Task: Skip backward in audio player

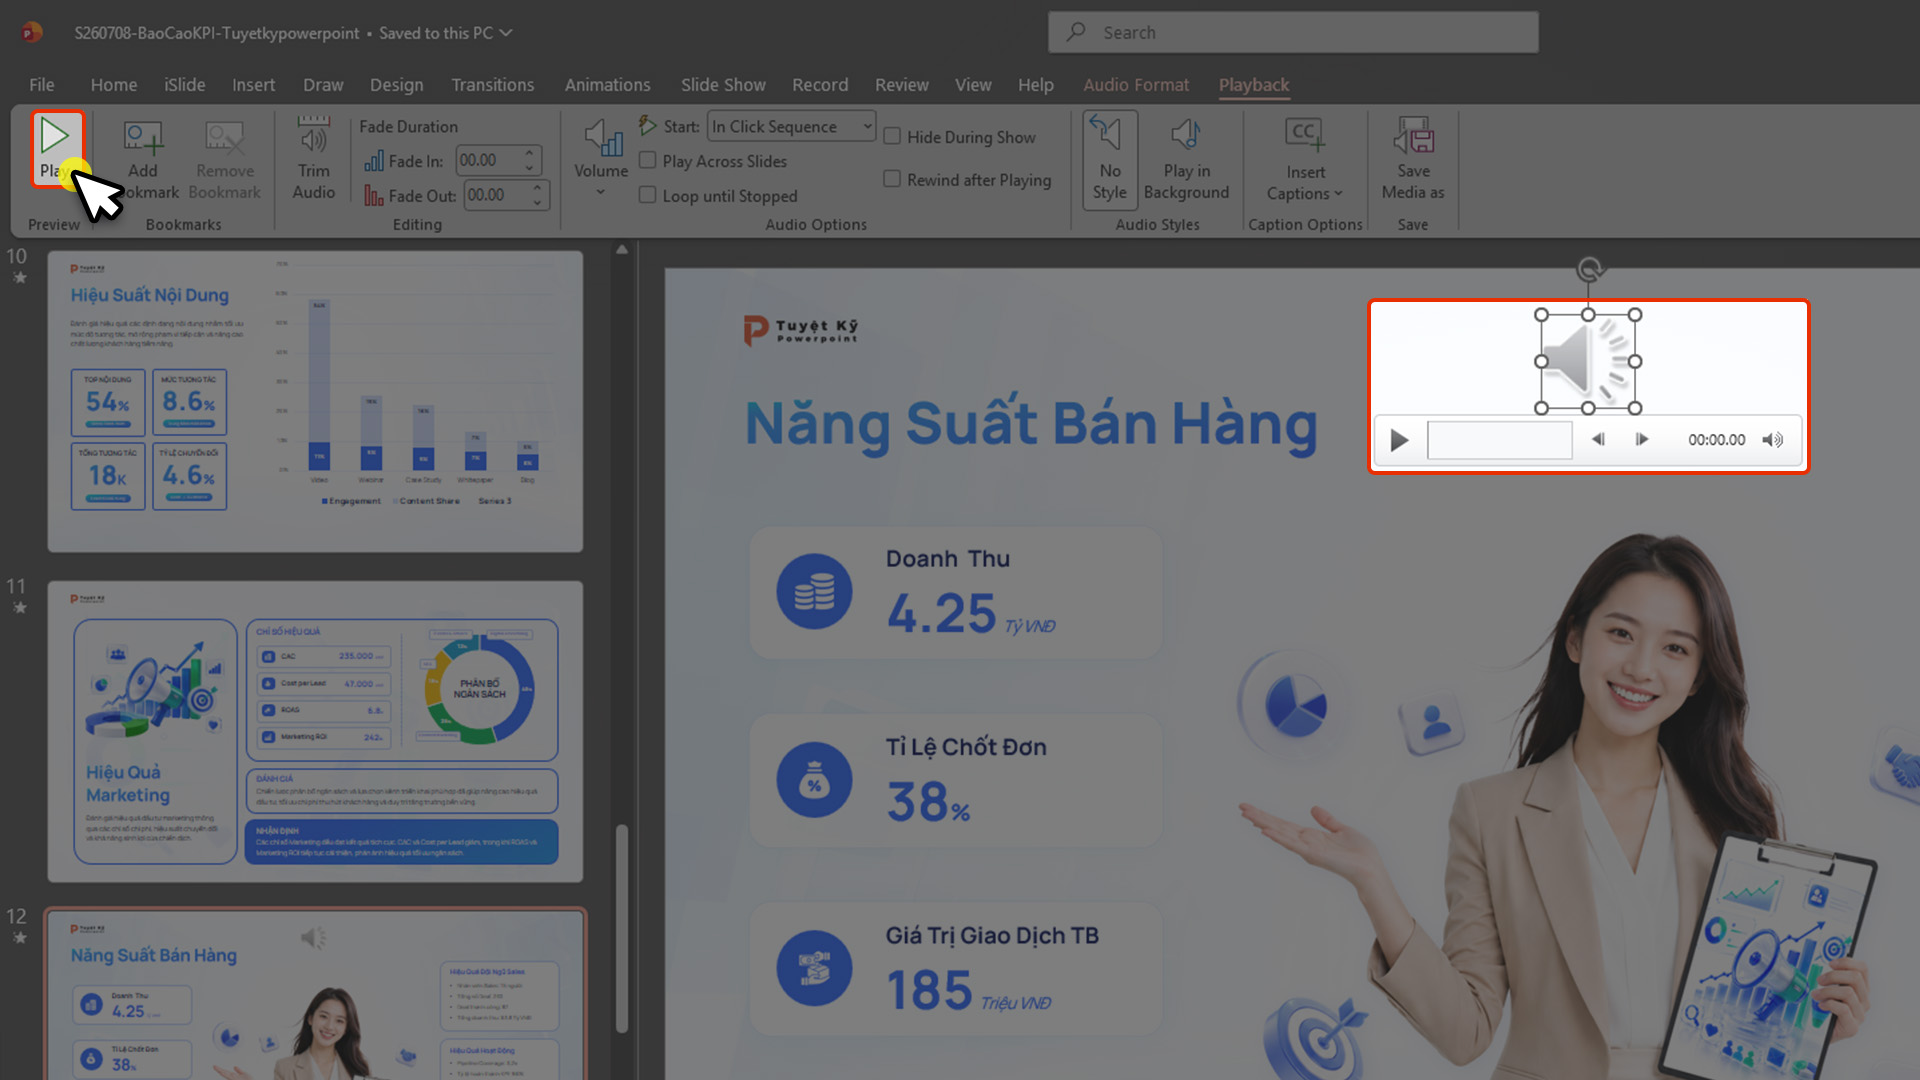Action: [1598, 440]
